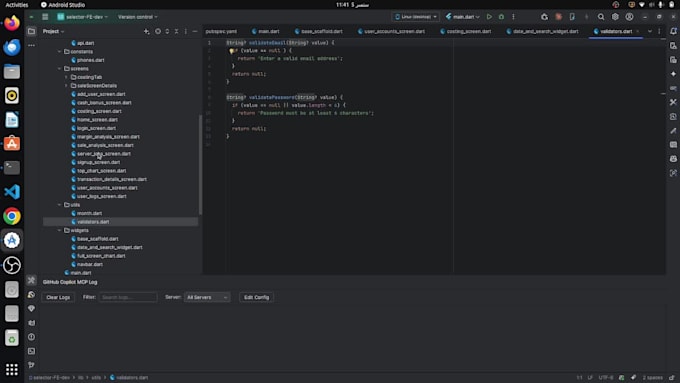Open Visual Studio Code from dock

12,192
